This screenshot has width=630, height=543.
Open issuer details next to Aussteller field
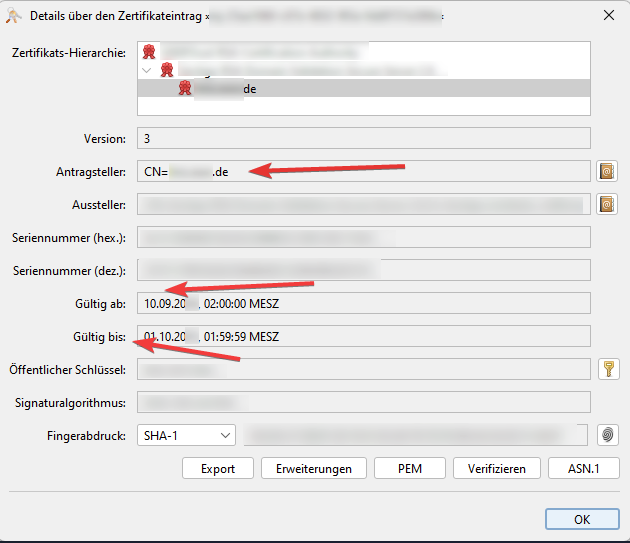[x=606, y=205]
